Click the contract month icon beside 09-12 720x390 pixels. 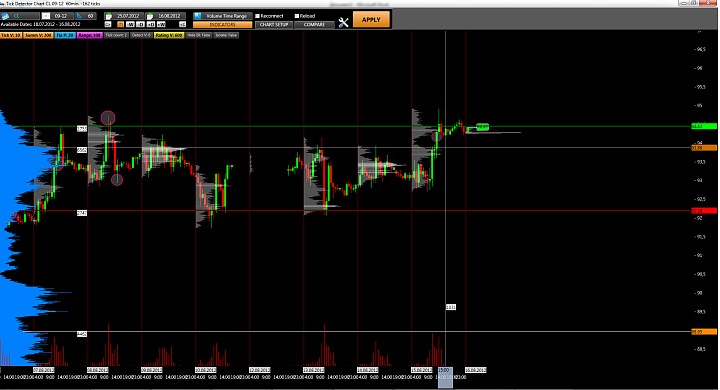coord(46,16)
